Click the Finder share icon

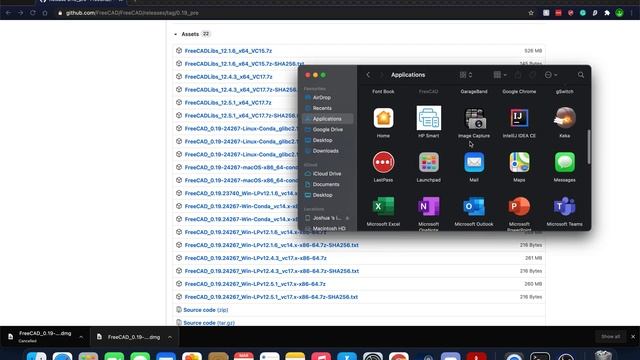click(518, 75)
